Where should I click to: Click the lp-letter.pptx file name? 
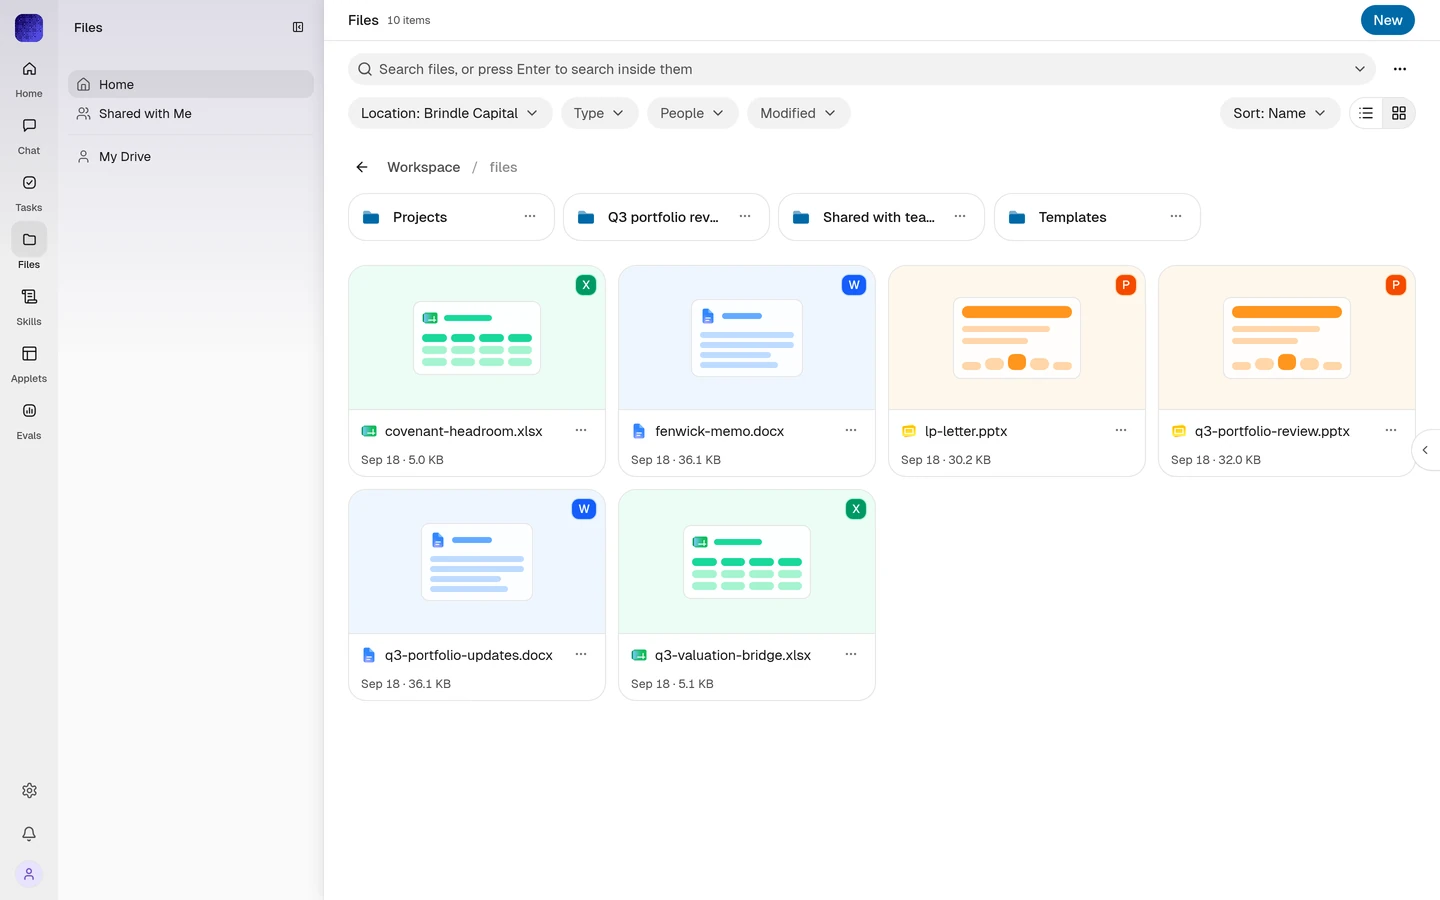click(x=966, y=431)
